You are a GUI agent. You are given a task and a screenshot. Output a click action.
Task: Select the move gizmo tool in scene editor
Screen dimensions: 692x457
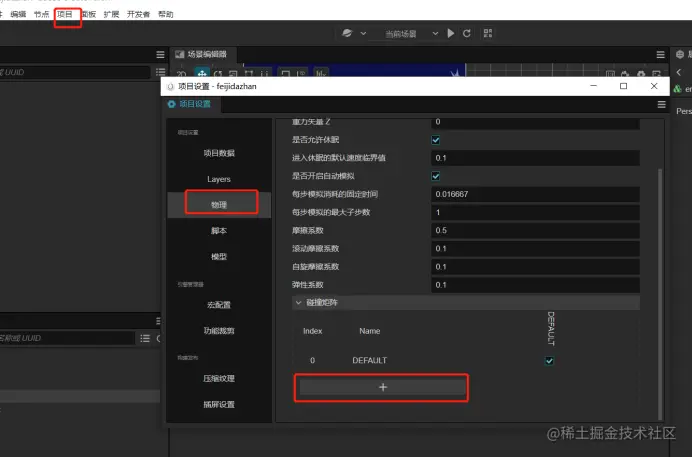202,73
